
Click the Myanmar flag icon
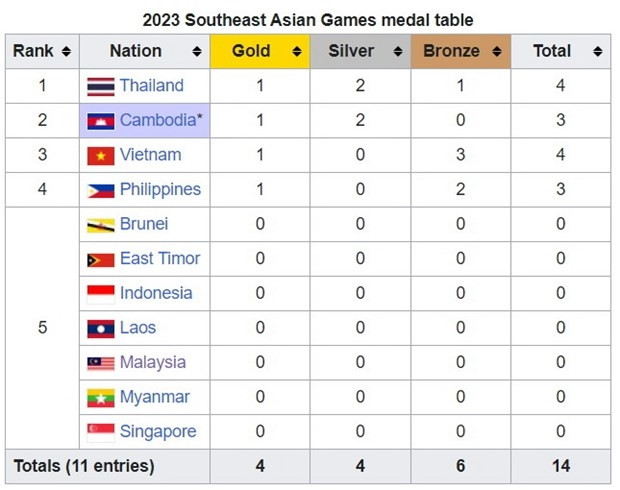click(x=101, y=398)
